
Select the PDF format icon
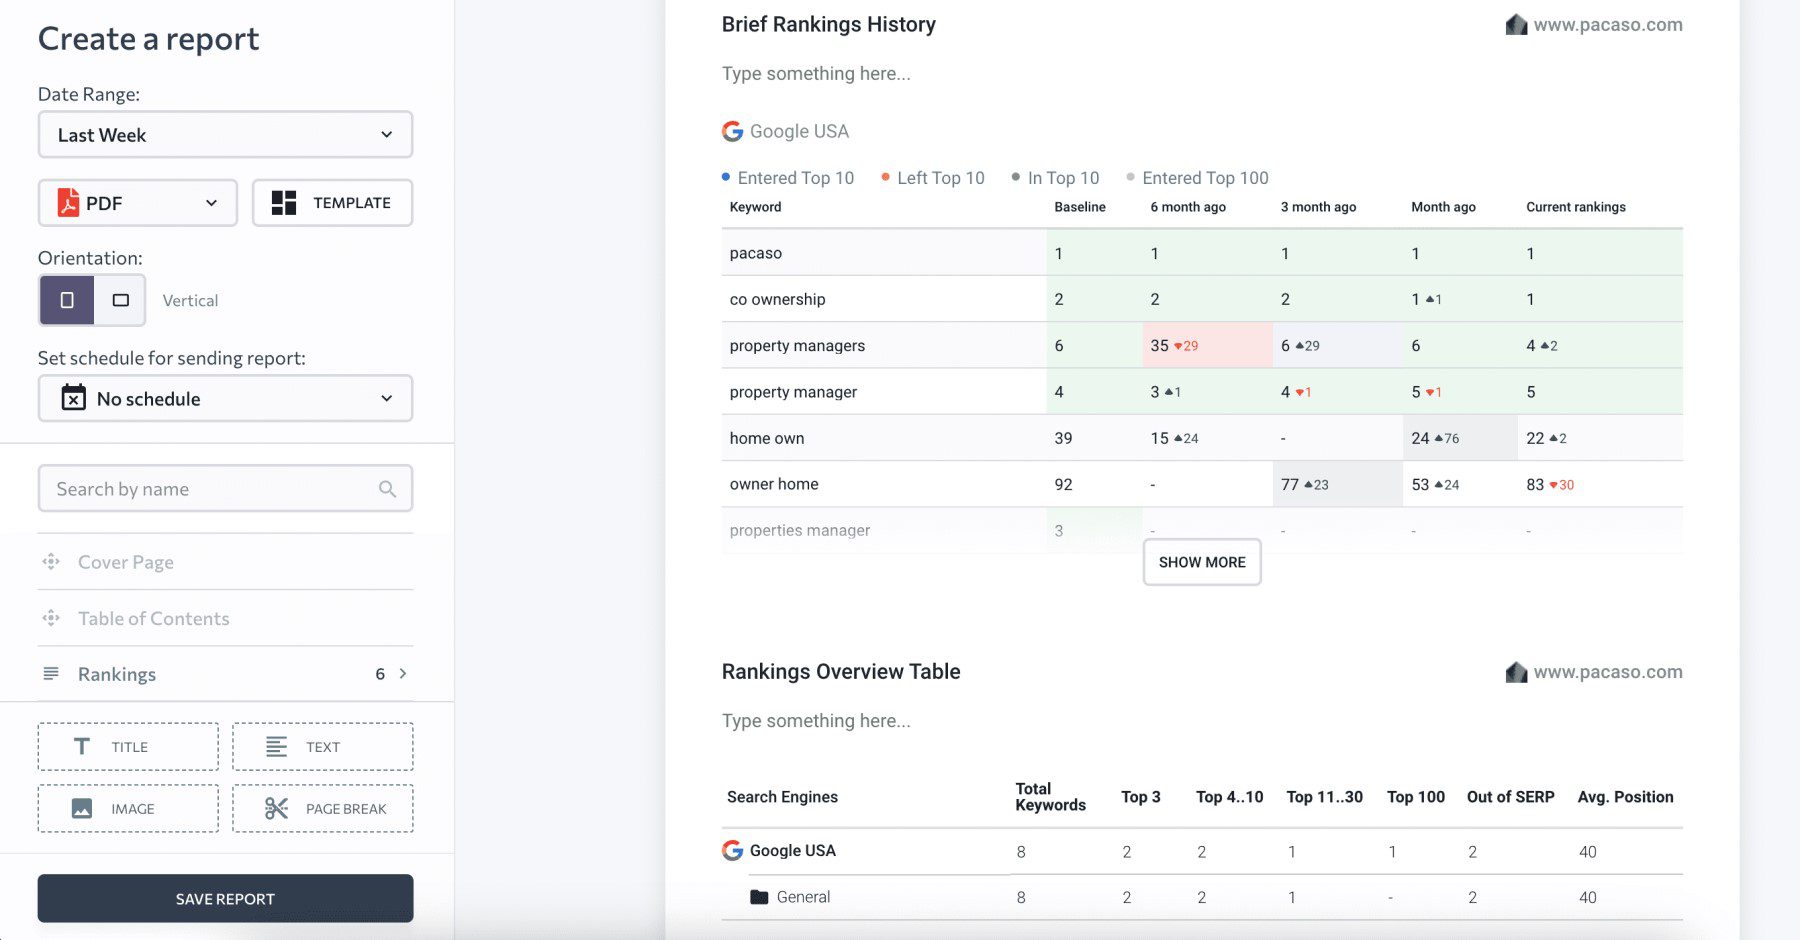70,202
